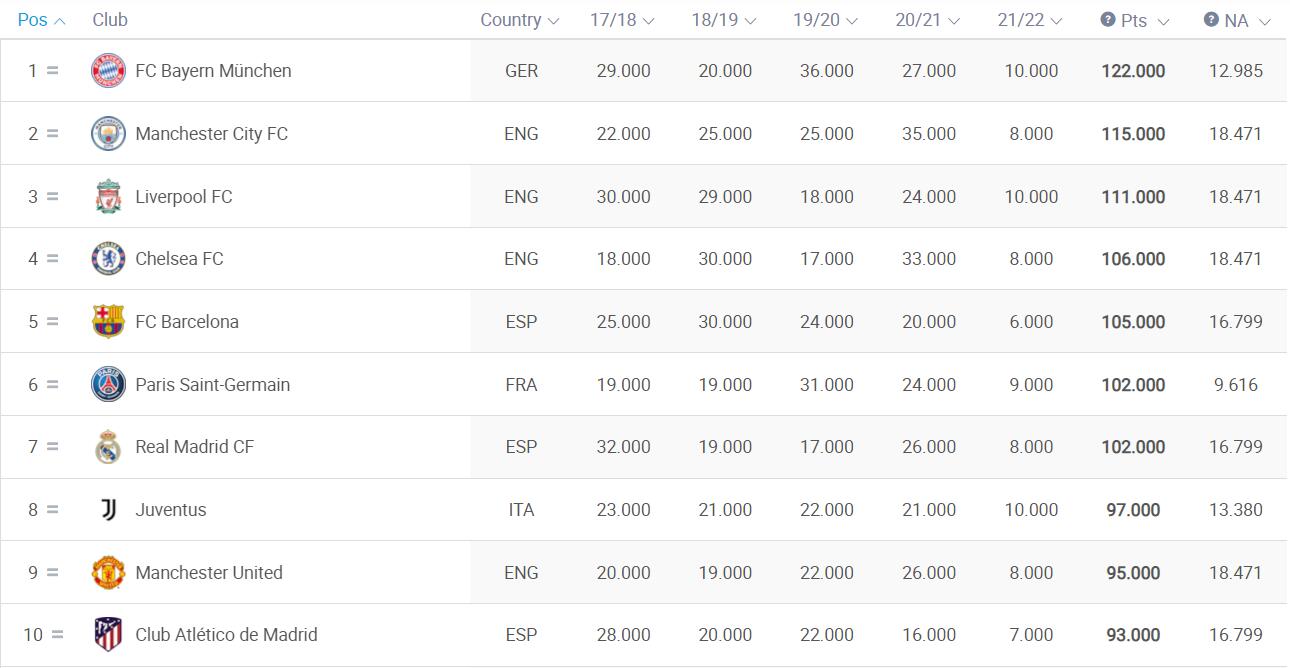Click the FC Bayern München club crest

(108, 71)
